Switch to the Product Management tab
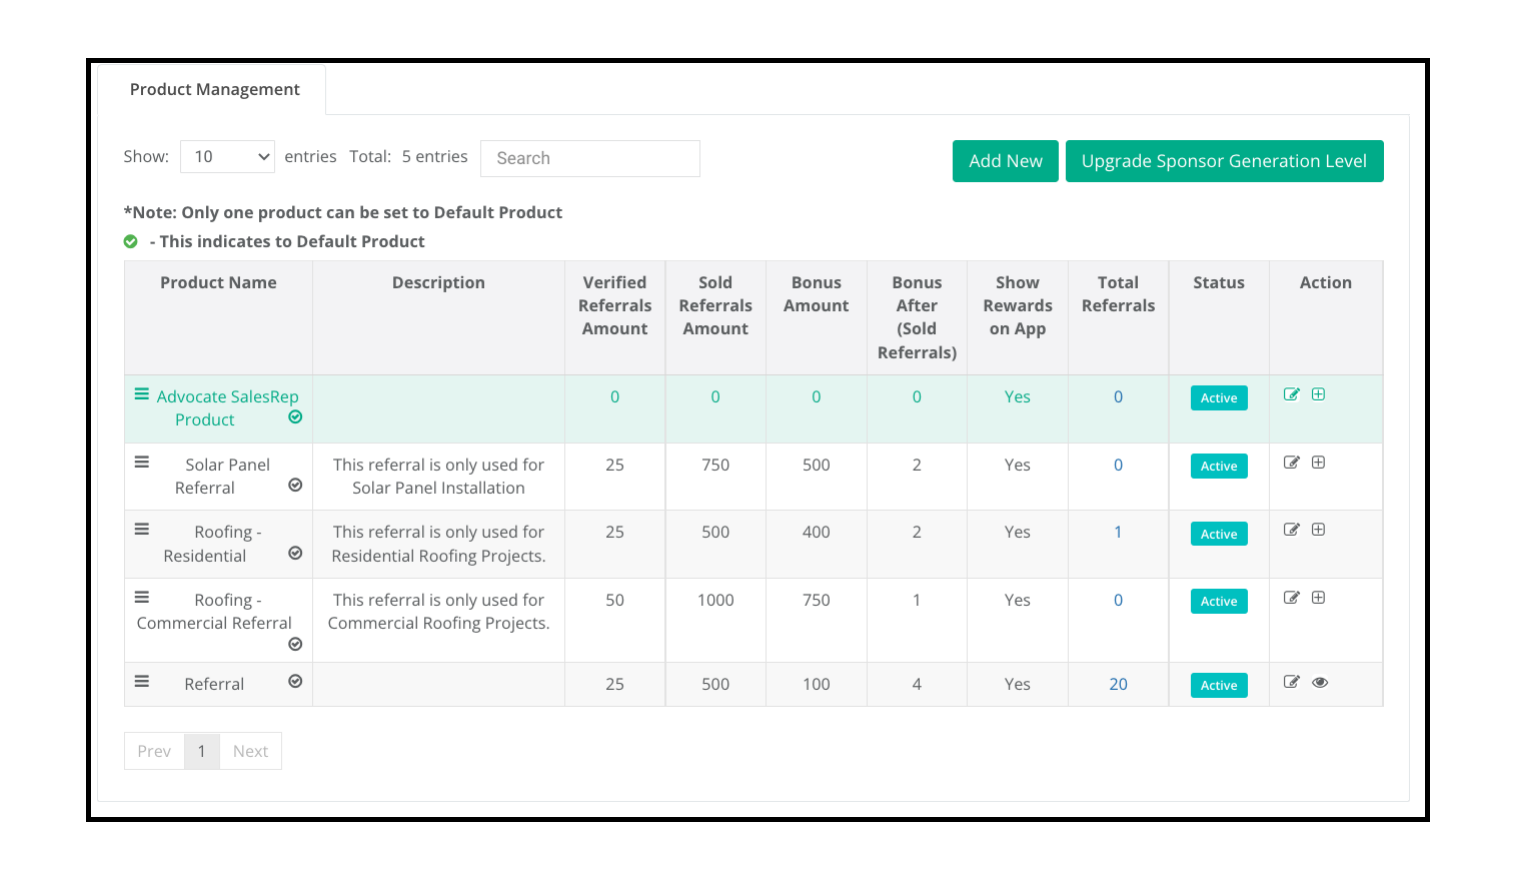This screenshot has width=1517, height=879. (x=214, y=89)
